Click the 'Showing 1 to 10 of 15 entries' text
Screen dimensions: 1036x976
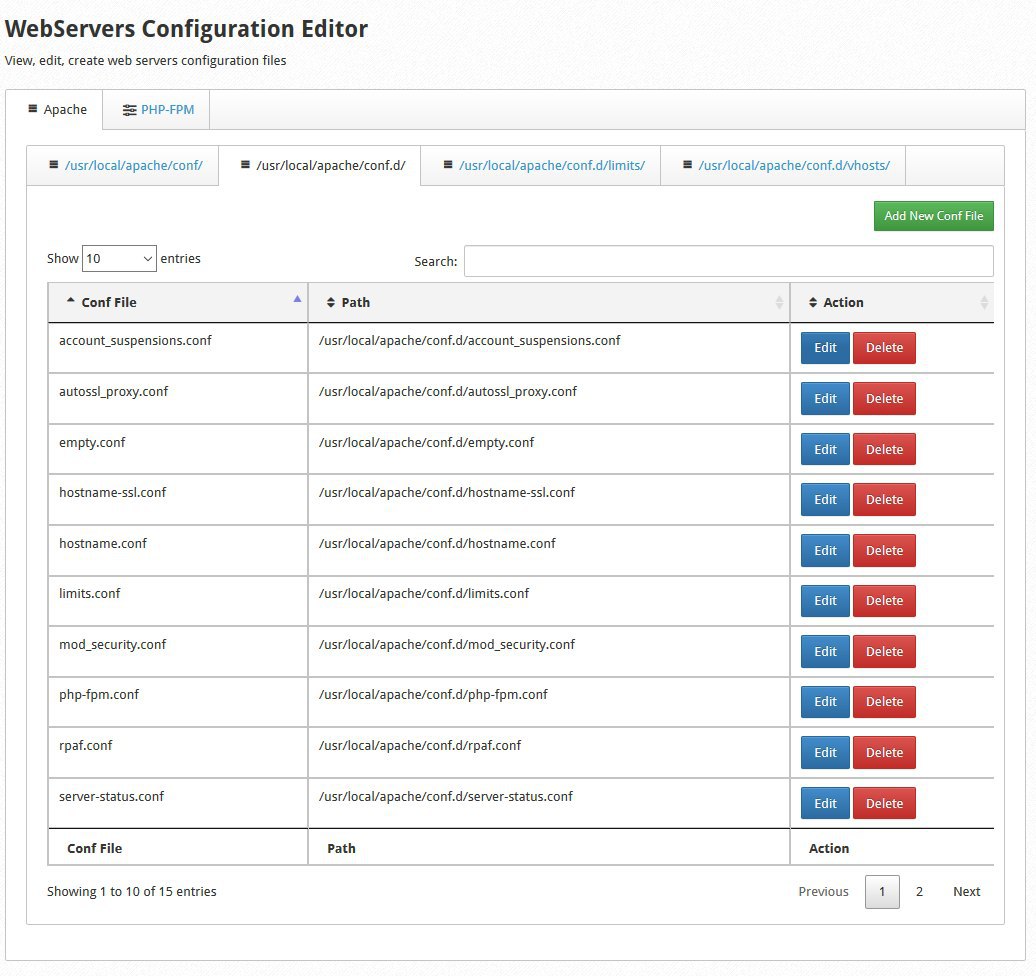(131, 892)
